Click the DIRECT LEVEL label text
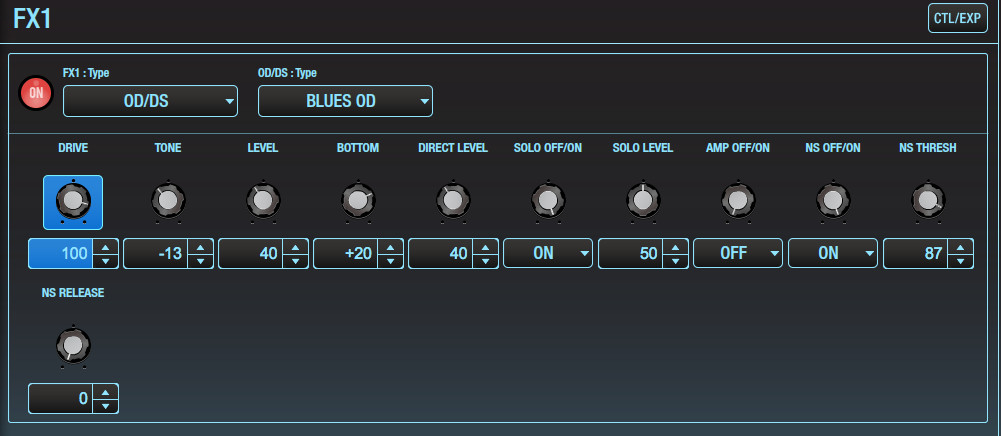Viewport: 1001px width, 436px height. (453, 148)
